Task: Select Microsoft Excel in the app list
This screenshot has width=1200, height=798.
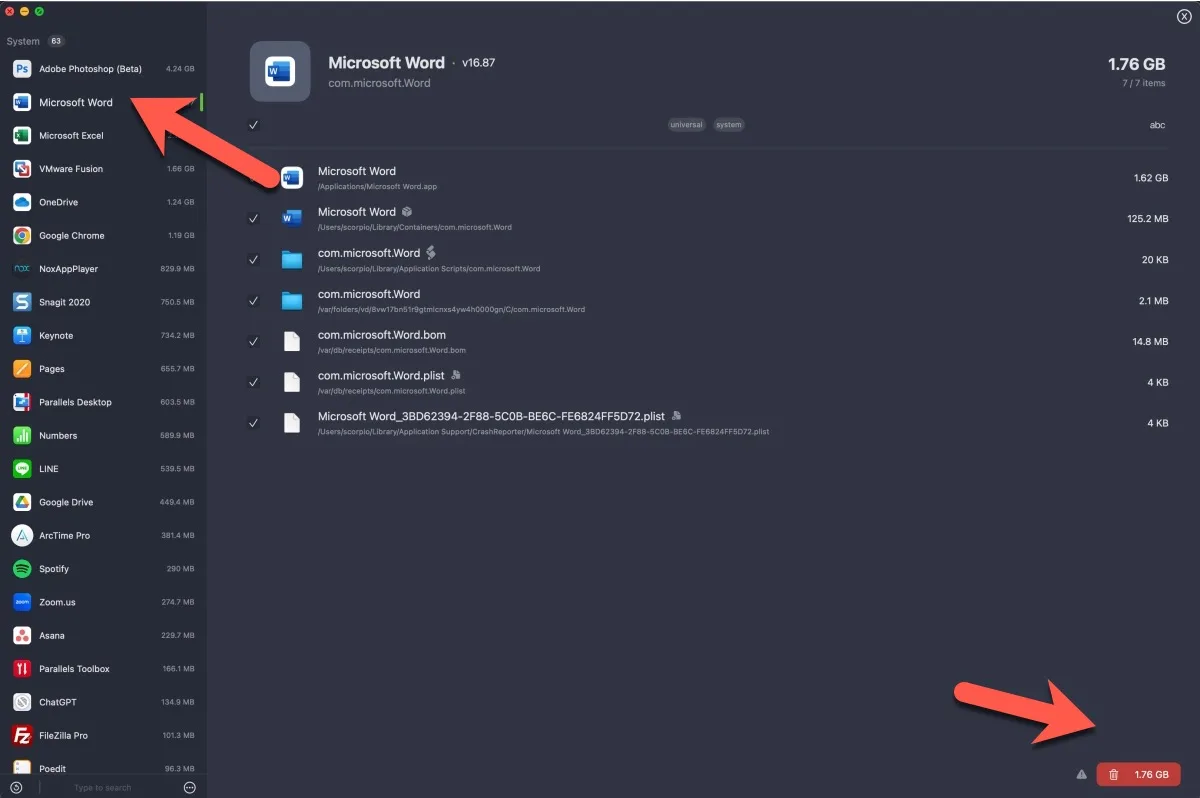Action: (103, 136)
